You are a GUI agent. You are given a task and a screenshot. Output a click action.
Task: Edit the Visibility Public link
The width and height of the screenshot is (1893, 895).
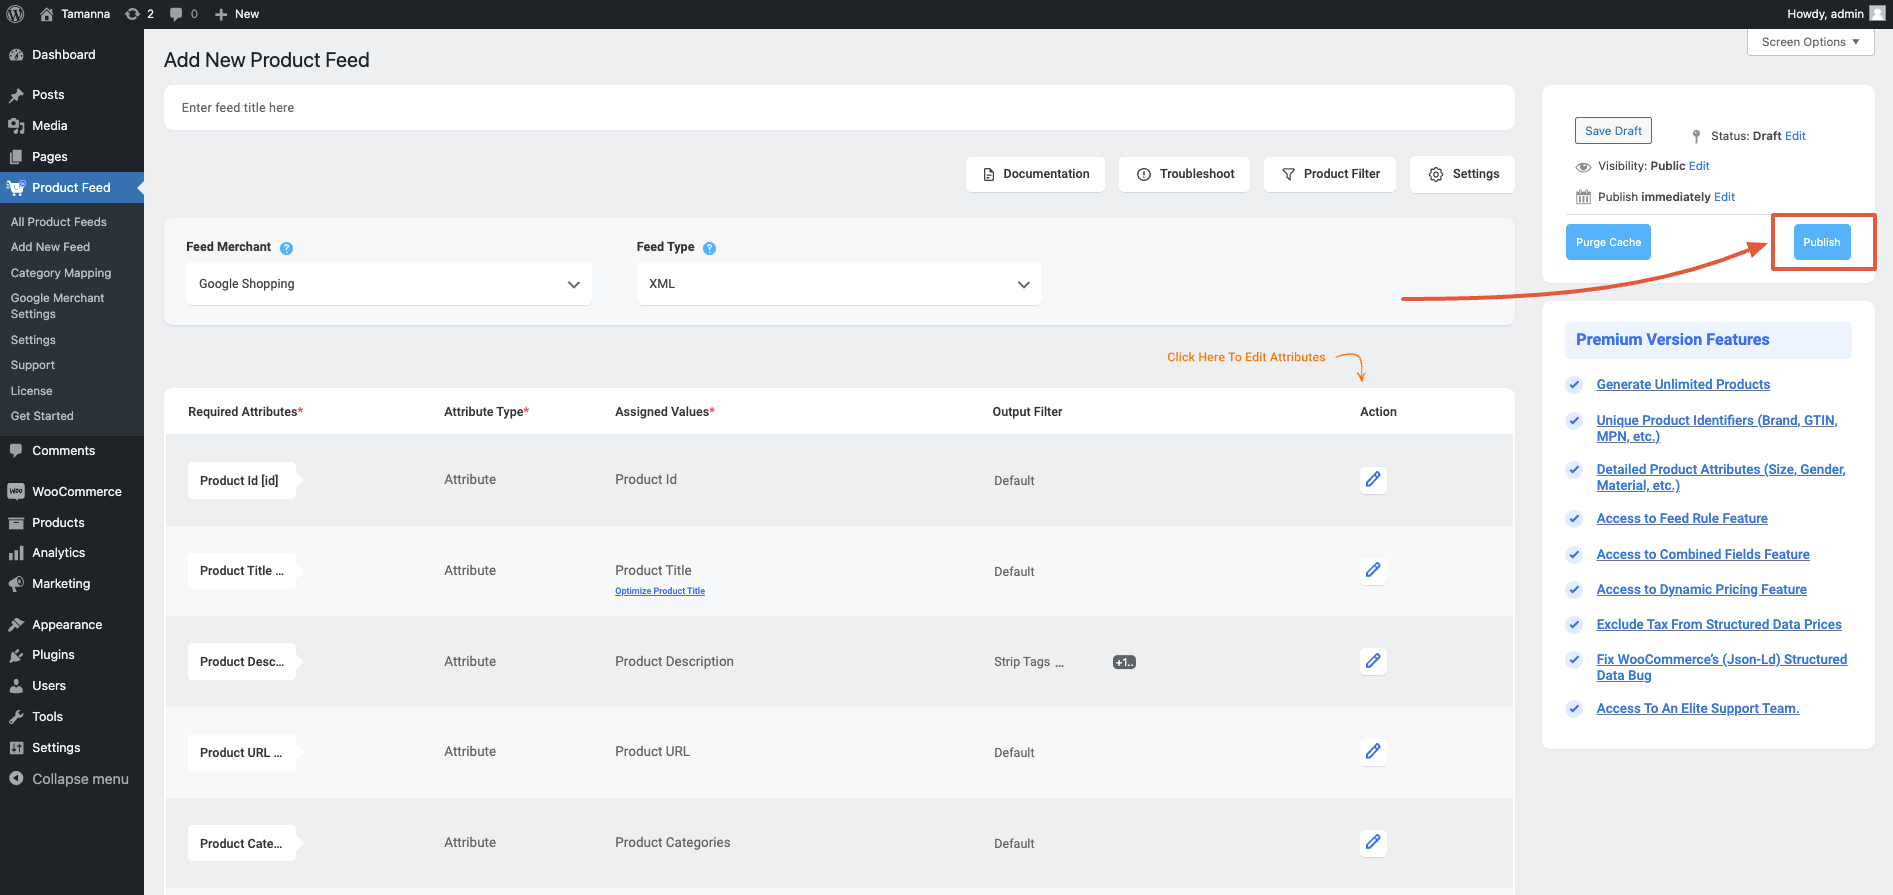[x=1699, y=166]
